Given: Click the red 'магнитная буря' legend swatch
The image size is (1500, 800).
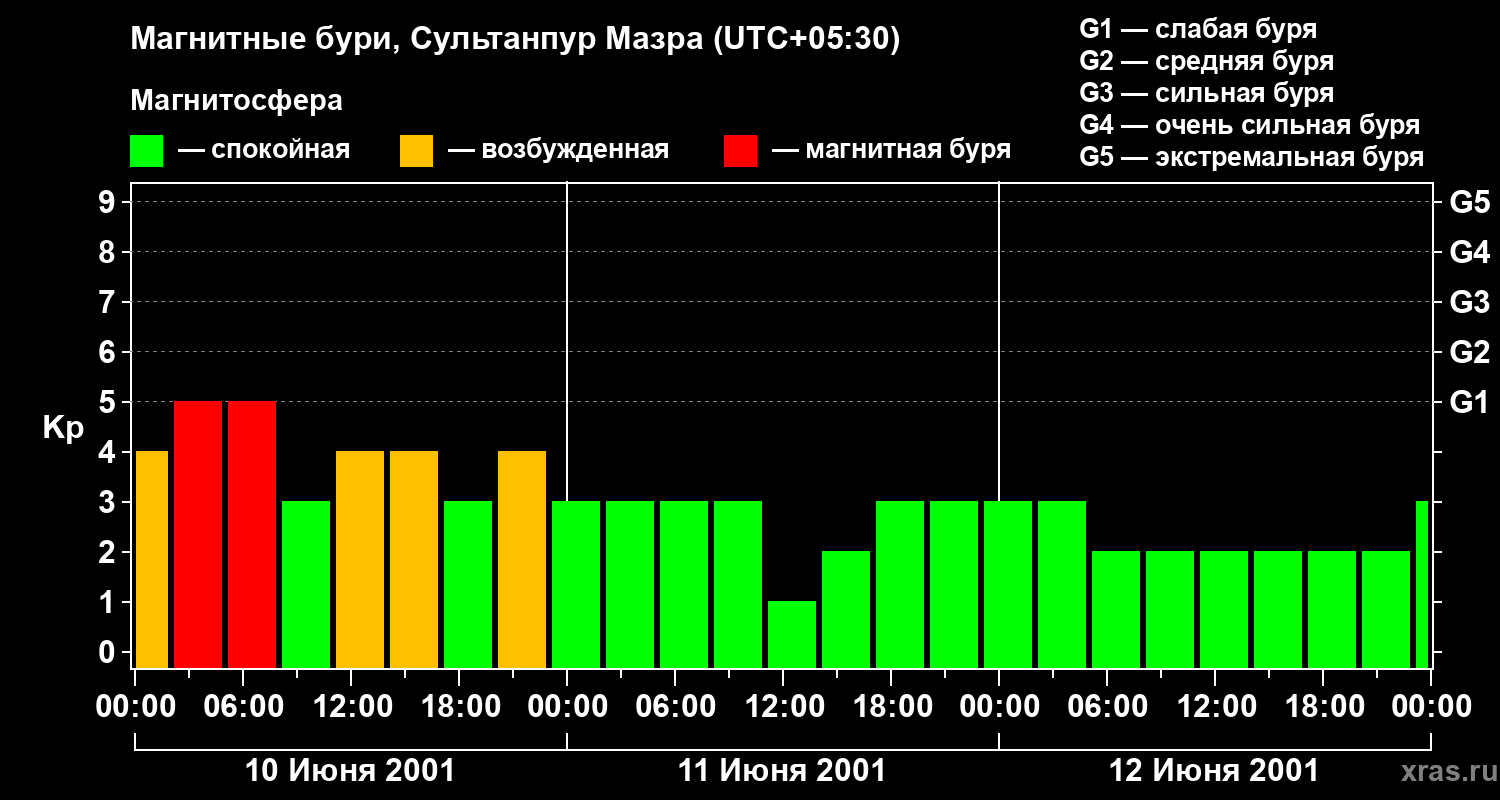Looking at the screenshot, I should click(740, 150).
